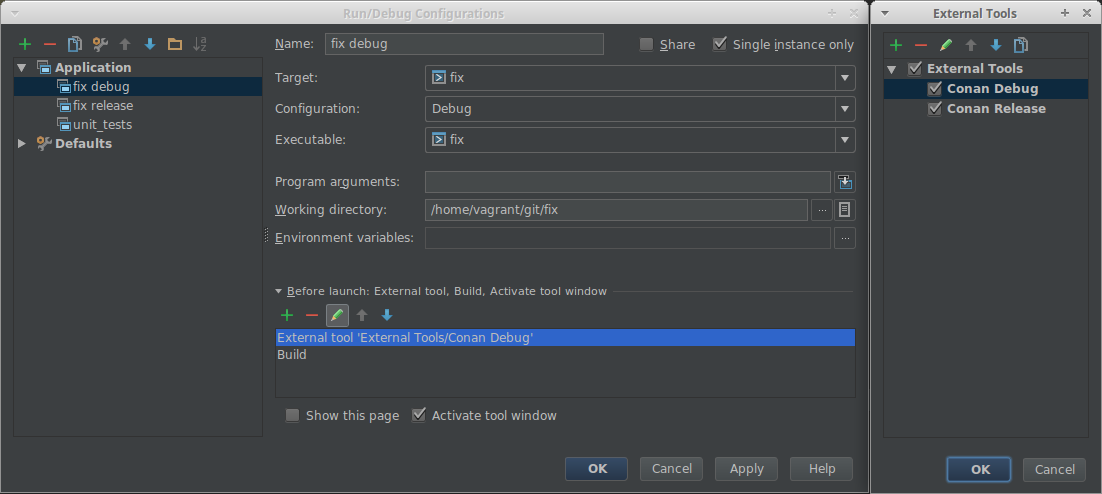
Task: Open the edit defaults wrench icon
Action: point(100,44)
